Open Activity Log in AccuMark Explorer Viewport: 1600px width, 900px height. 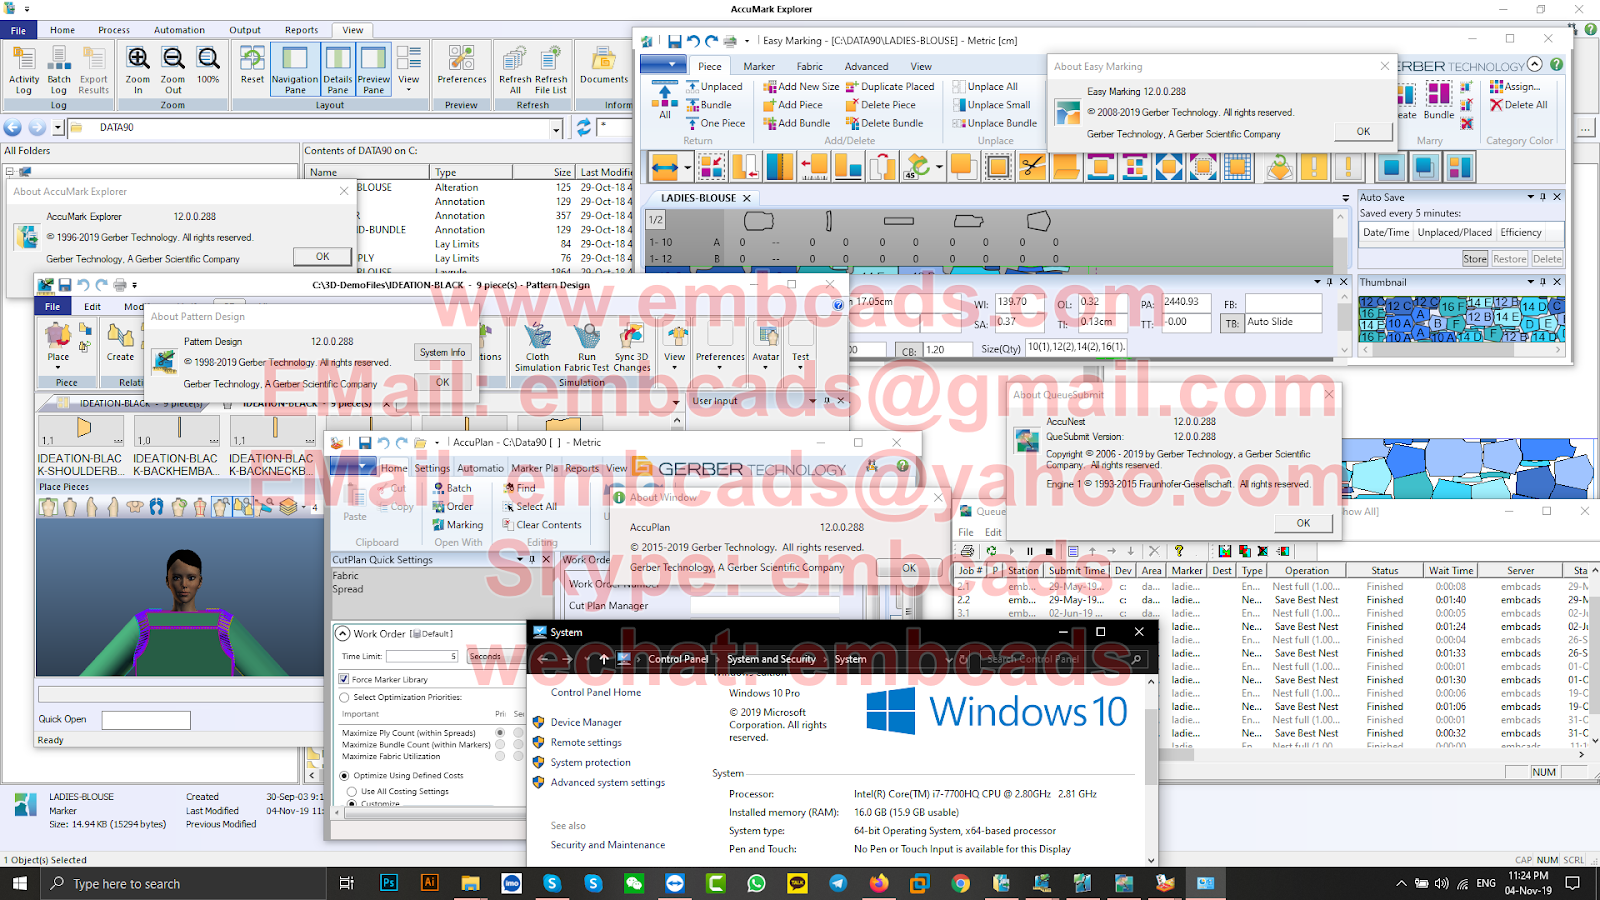tap(24, 70)
